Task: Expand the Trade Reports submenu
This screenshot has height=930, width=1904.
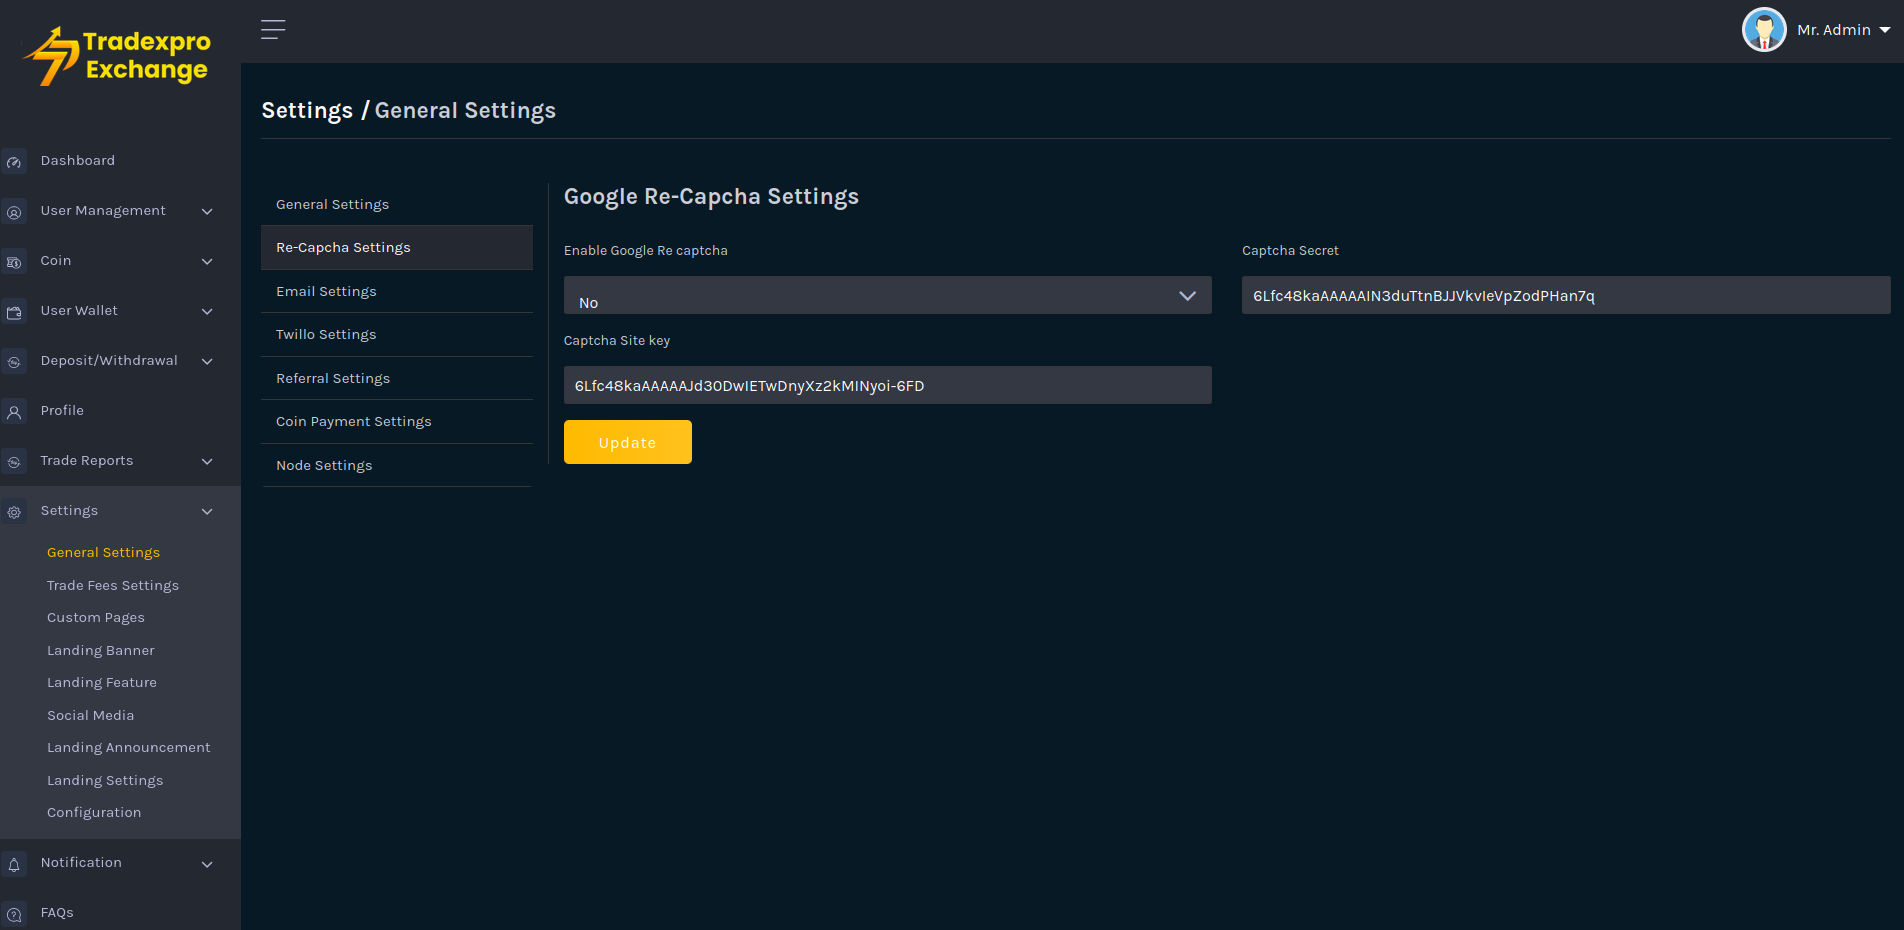Action: point(207,462)
